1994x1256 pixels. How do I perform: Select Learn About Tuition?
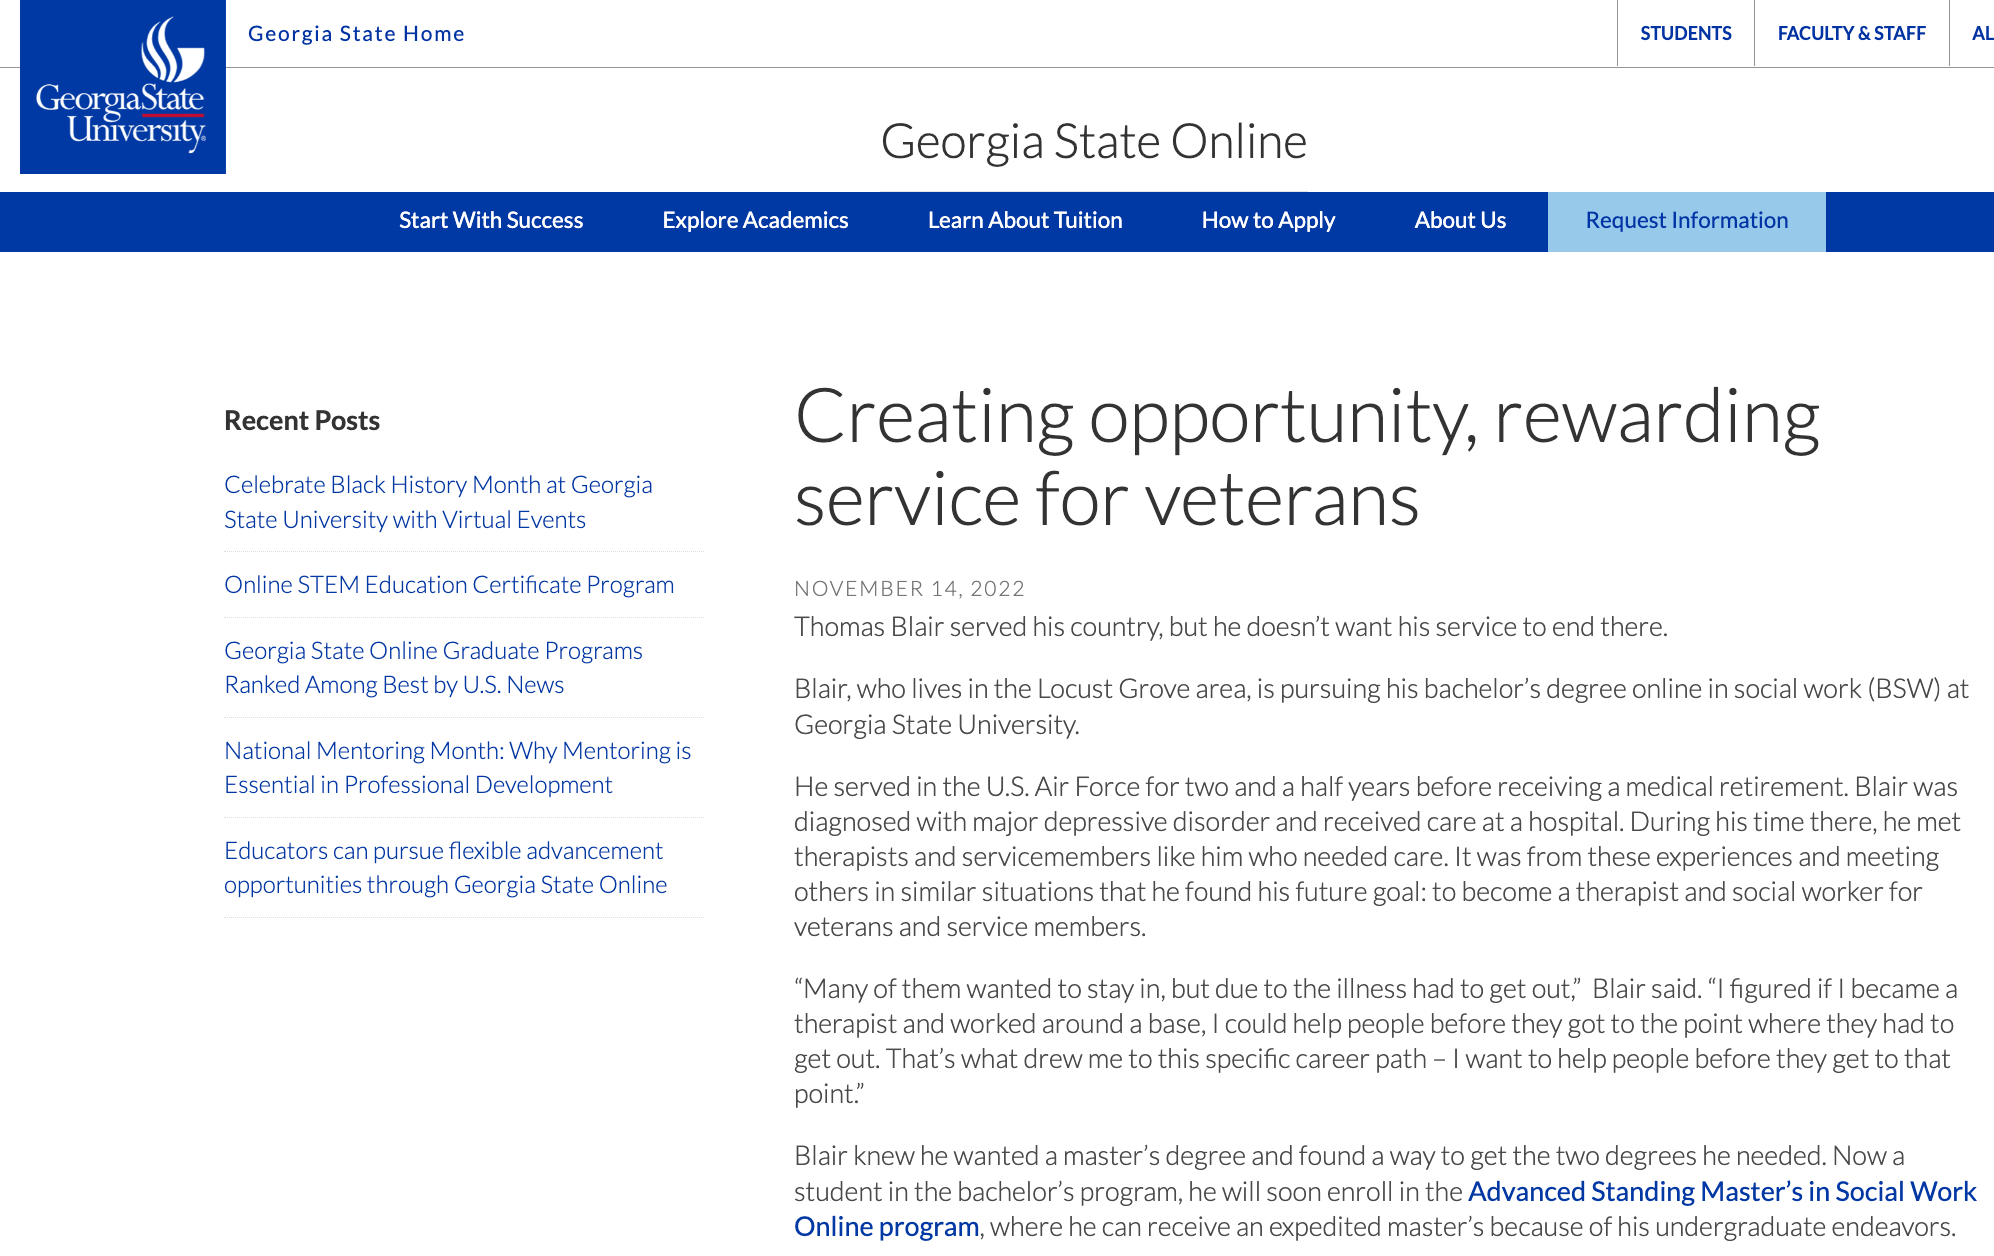click(1025, 220)
